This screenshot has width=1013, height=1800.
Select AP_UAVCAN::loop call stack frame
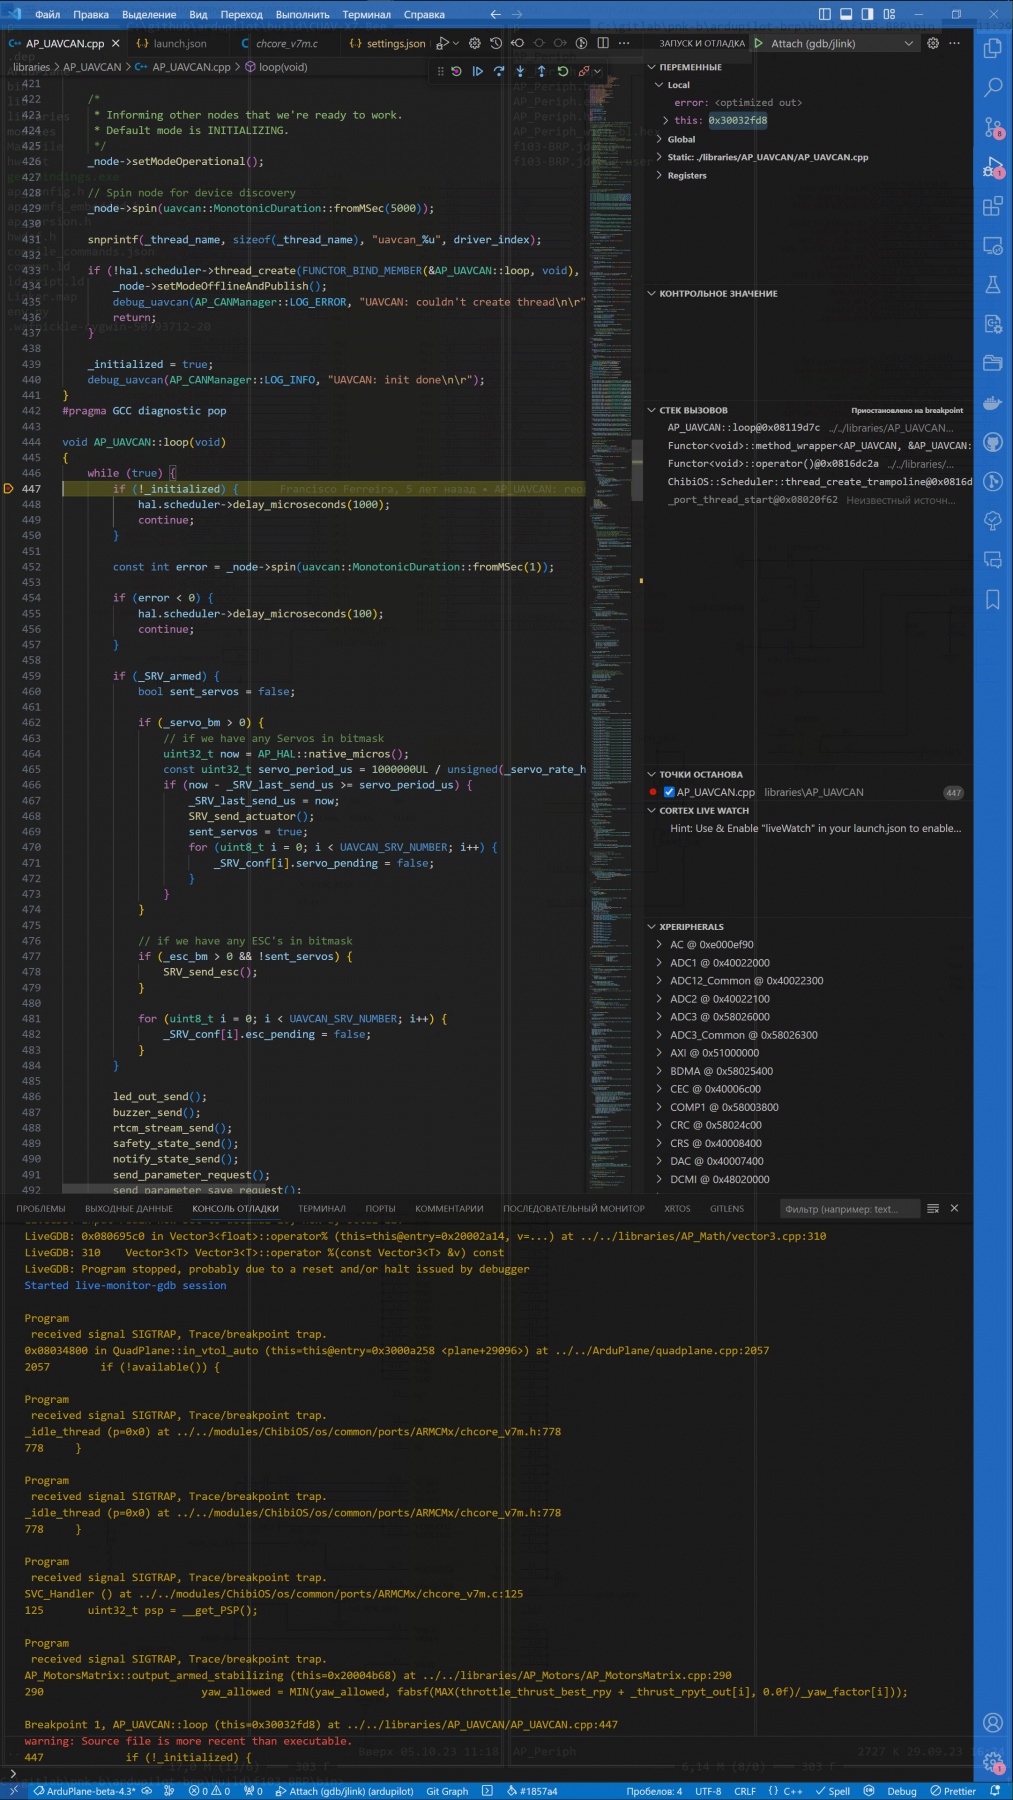[x=809, y=428]
